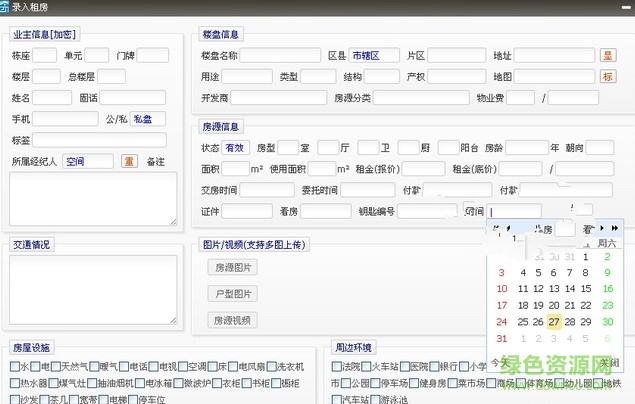This screenshot has width=635, height=404.
Task: Check the 法院 surroundings checkbox
Action: click(337, 367)
